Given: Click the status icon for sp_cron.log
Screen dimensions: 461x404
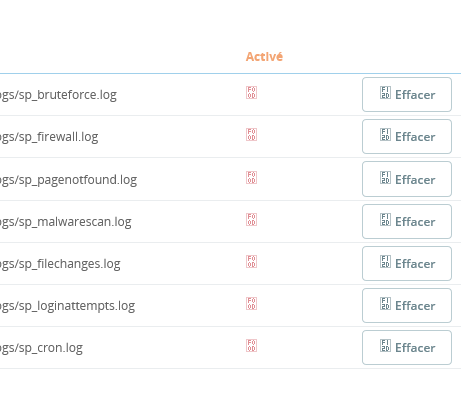Looking at the screenshot, I should 251,346.
